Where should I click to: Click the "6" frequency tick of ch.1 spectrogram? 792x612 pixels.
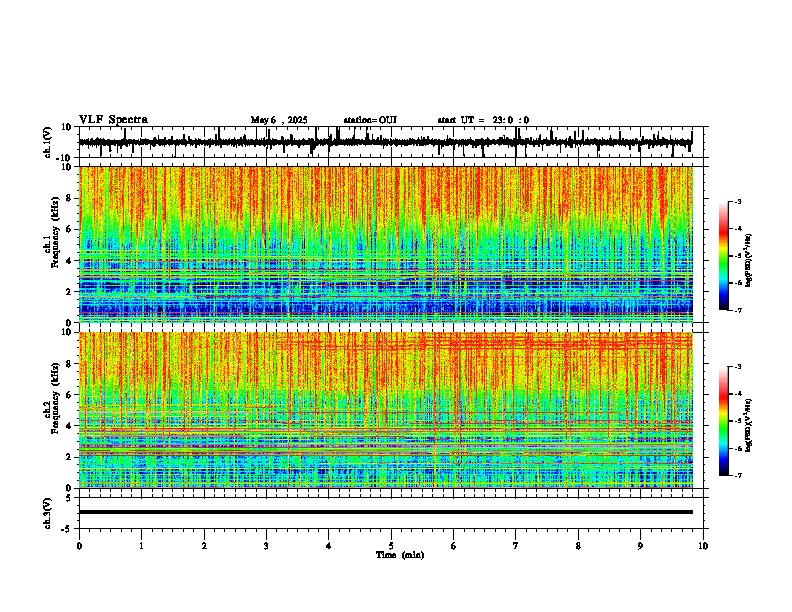[70, 230]
